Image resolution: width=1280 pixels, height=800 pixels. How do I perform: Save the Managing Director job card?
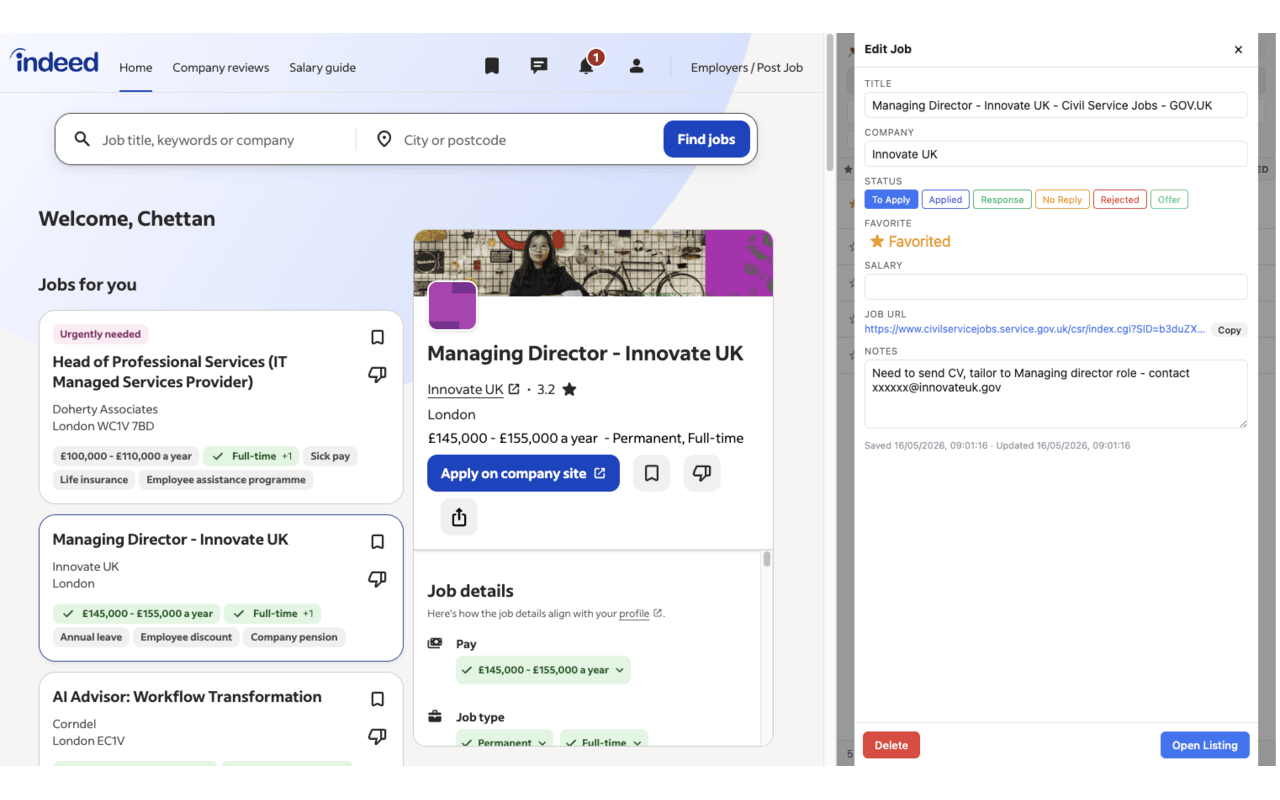point(377,542)
